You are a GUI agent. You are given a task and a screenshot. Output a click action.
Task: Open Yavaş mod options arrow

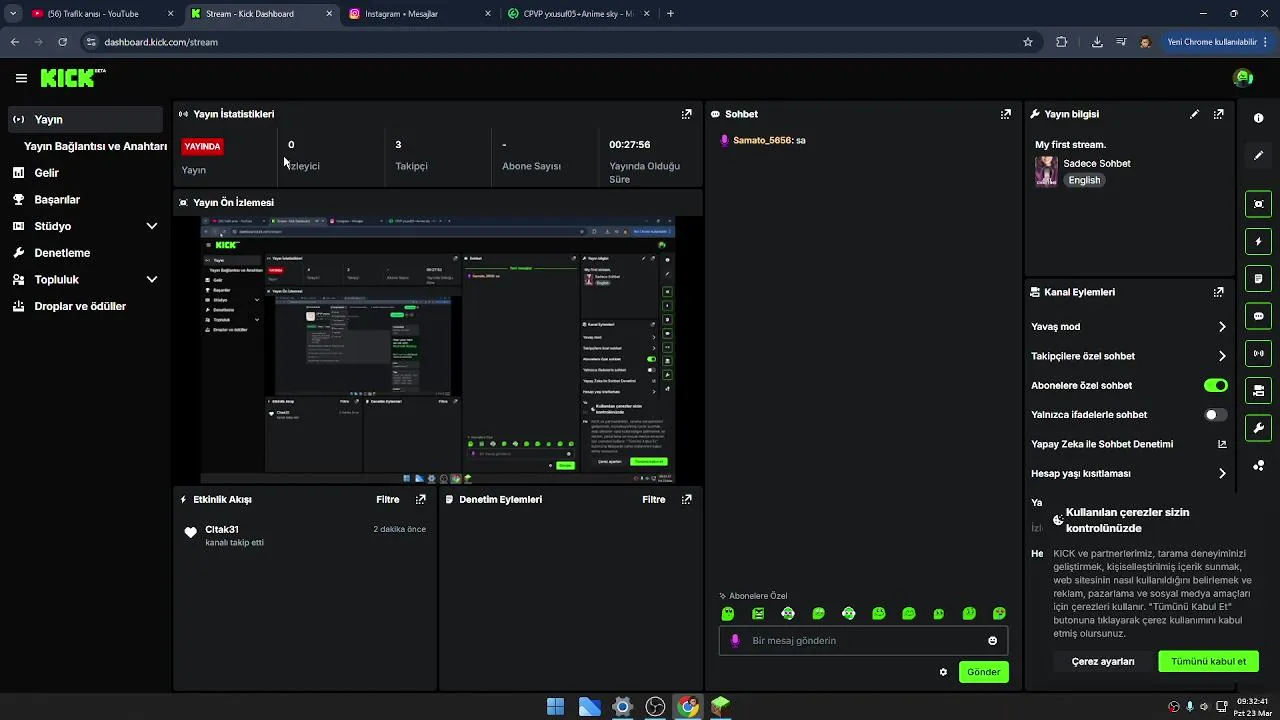tap(1222, 327)
